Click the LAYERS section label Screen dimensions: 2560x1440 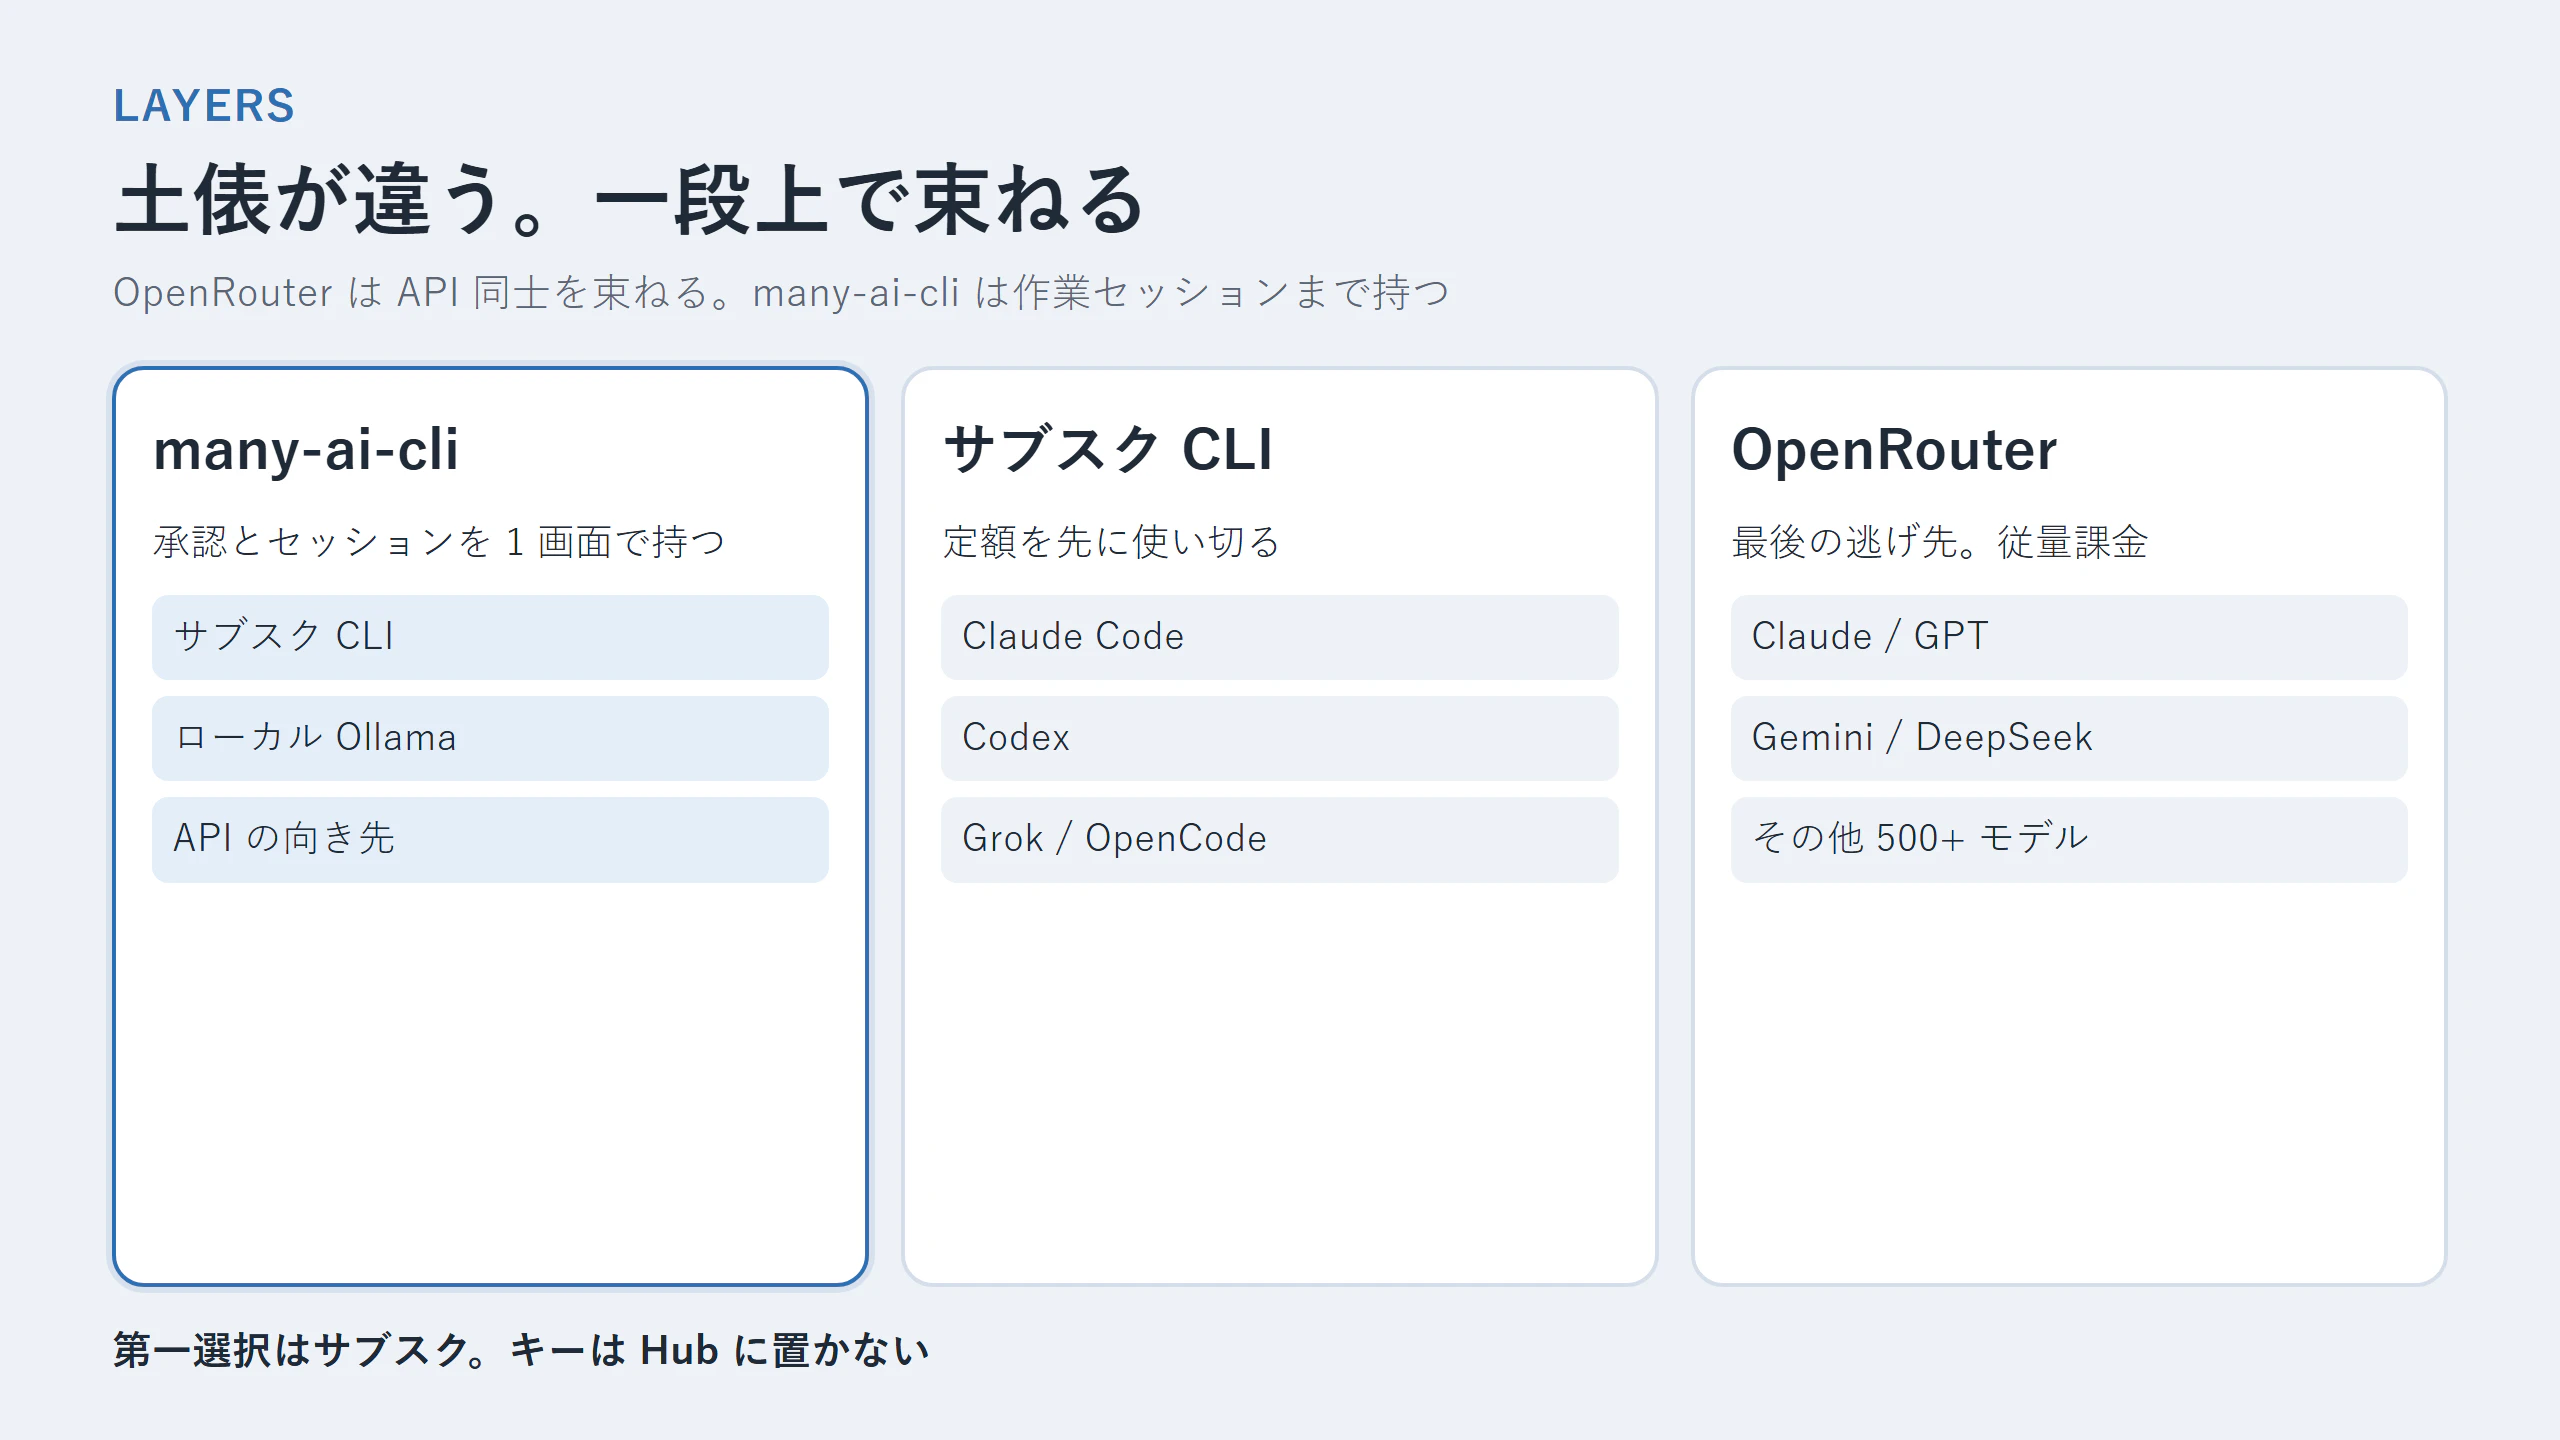pyautogui.click(x=204, y=106)
